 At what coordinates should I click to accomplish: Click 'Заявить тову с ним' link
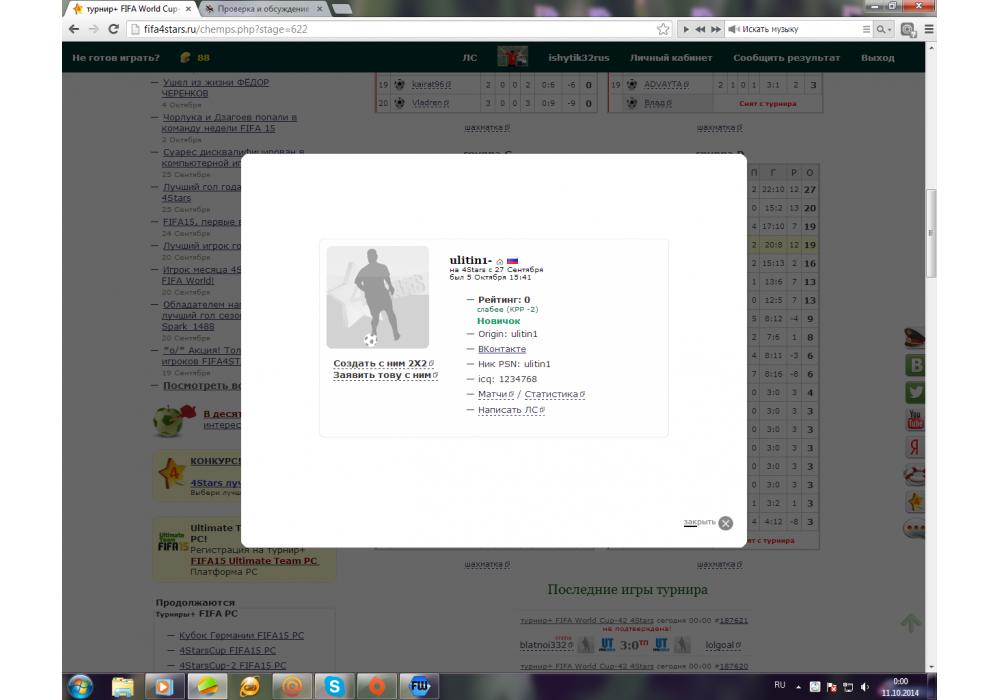click(x=385, y=376)
